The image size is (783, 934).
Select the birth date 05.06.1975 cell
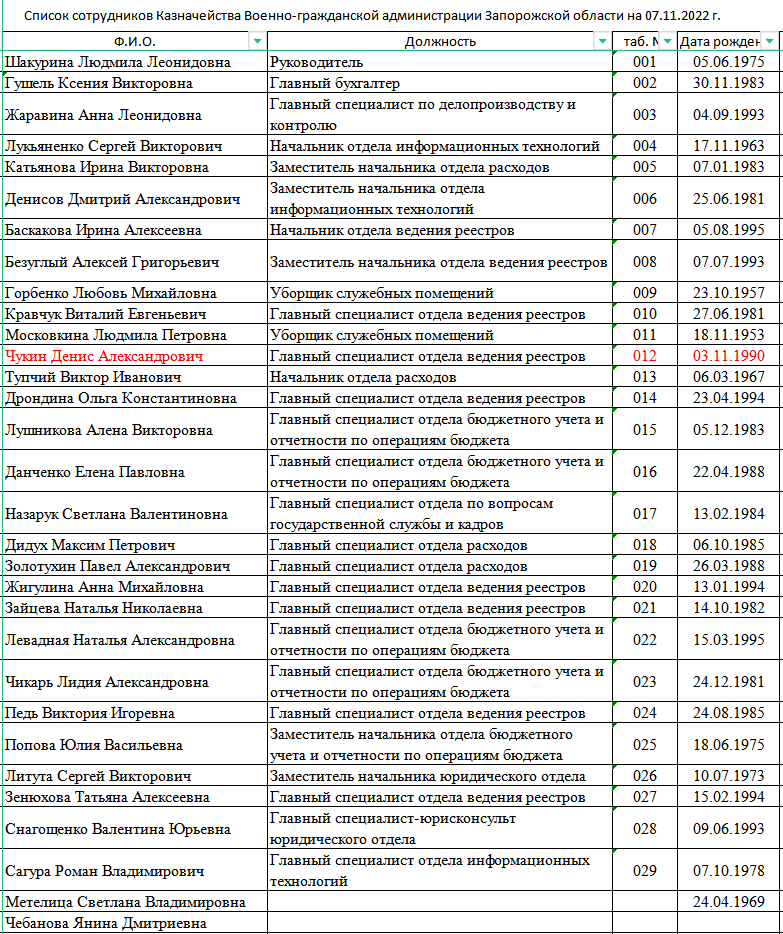pos(728,62)
